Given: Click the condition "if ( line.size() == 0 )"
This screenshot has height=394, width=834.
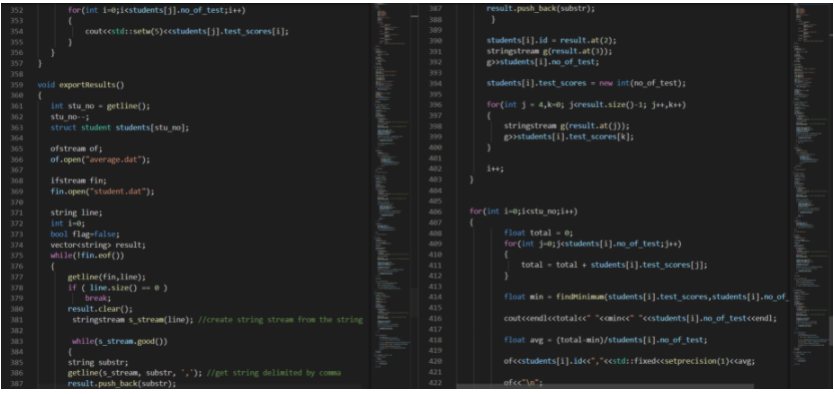Looking at the screenshot, I should [x=117, y=288].
